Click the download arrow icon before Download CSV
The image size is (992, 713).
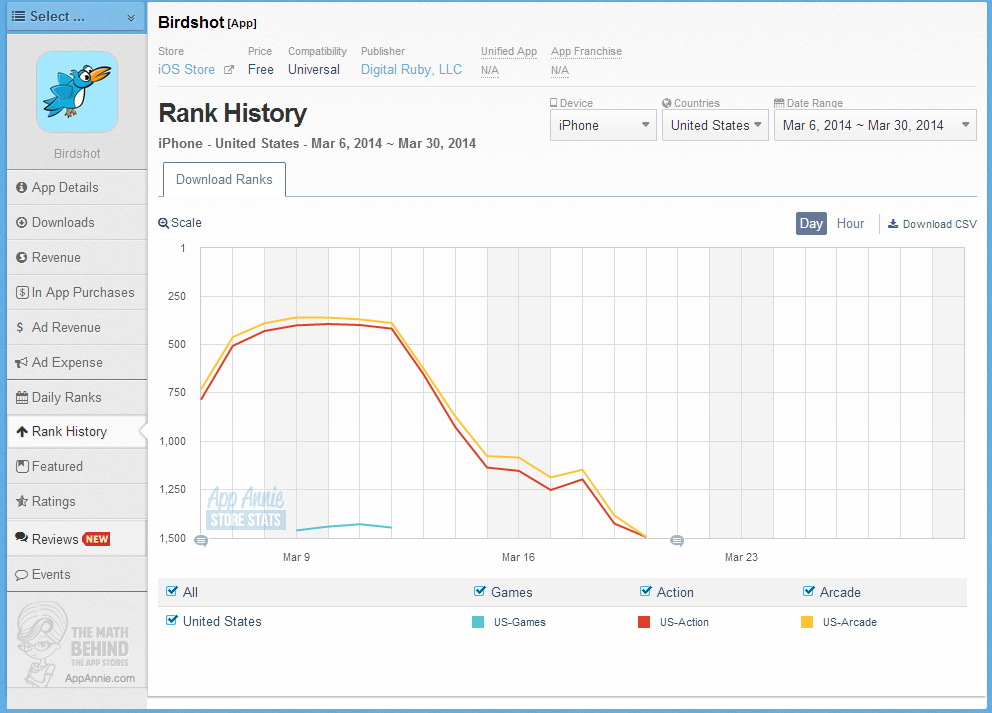point(893,223)
